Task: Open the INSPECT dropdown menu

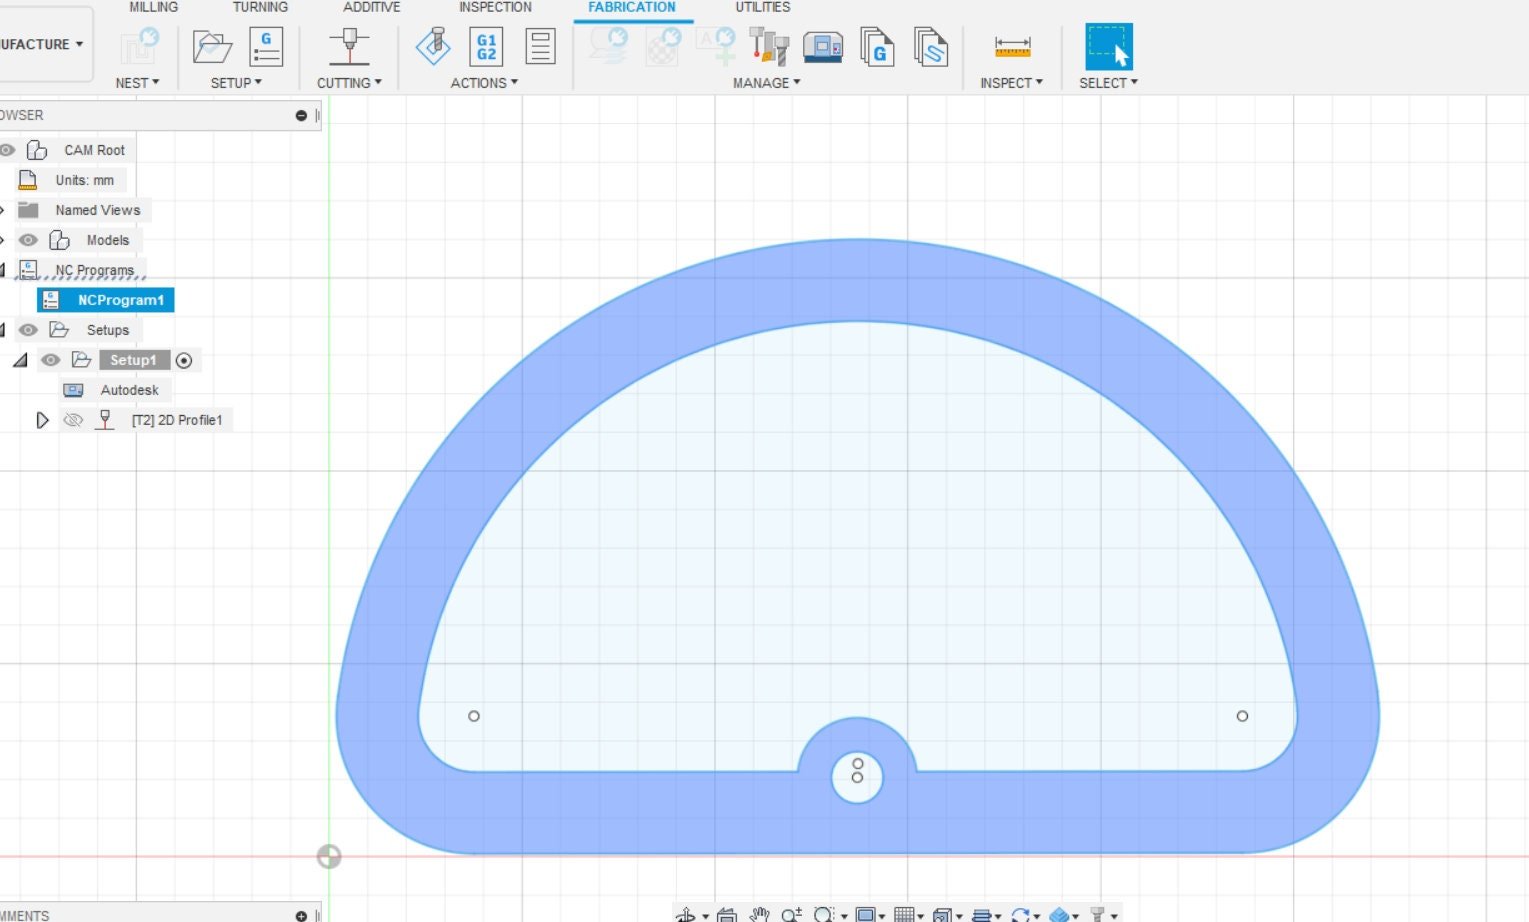Action: click(1011, 83)
